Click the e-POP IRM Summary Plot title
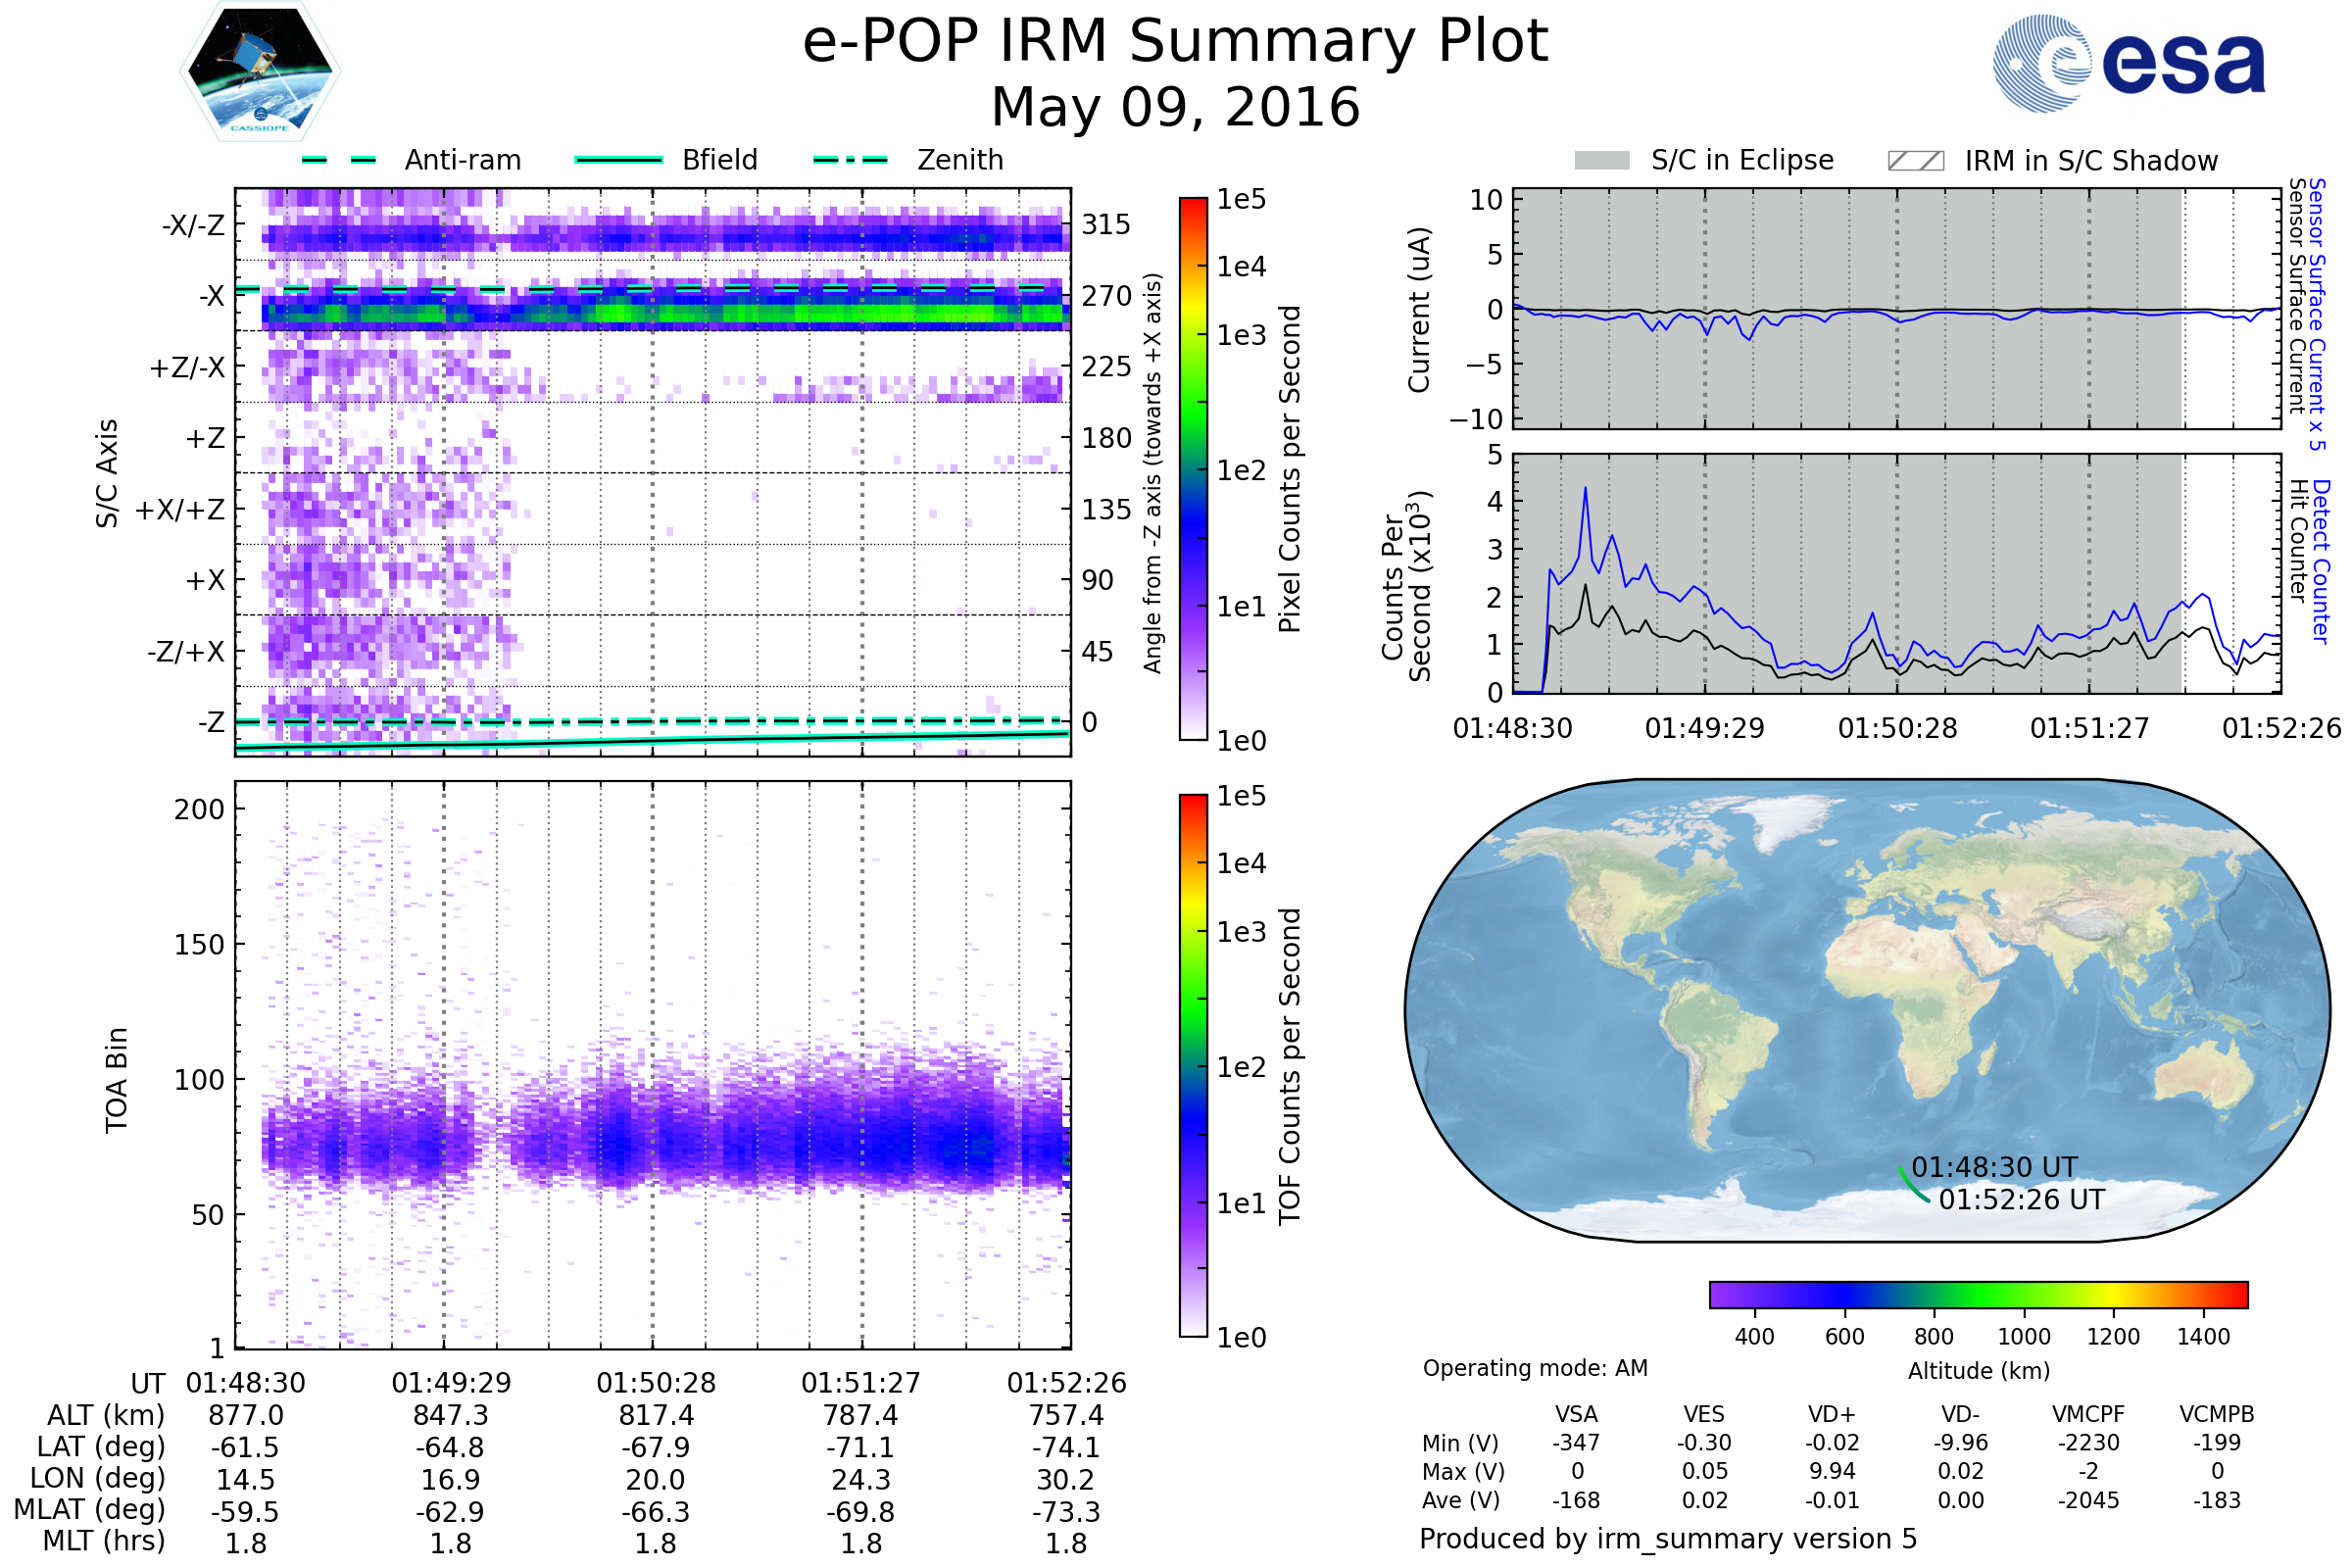 pos(1175,42)
